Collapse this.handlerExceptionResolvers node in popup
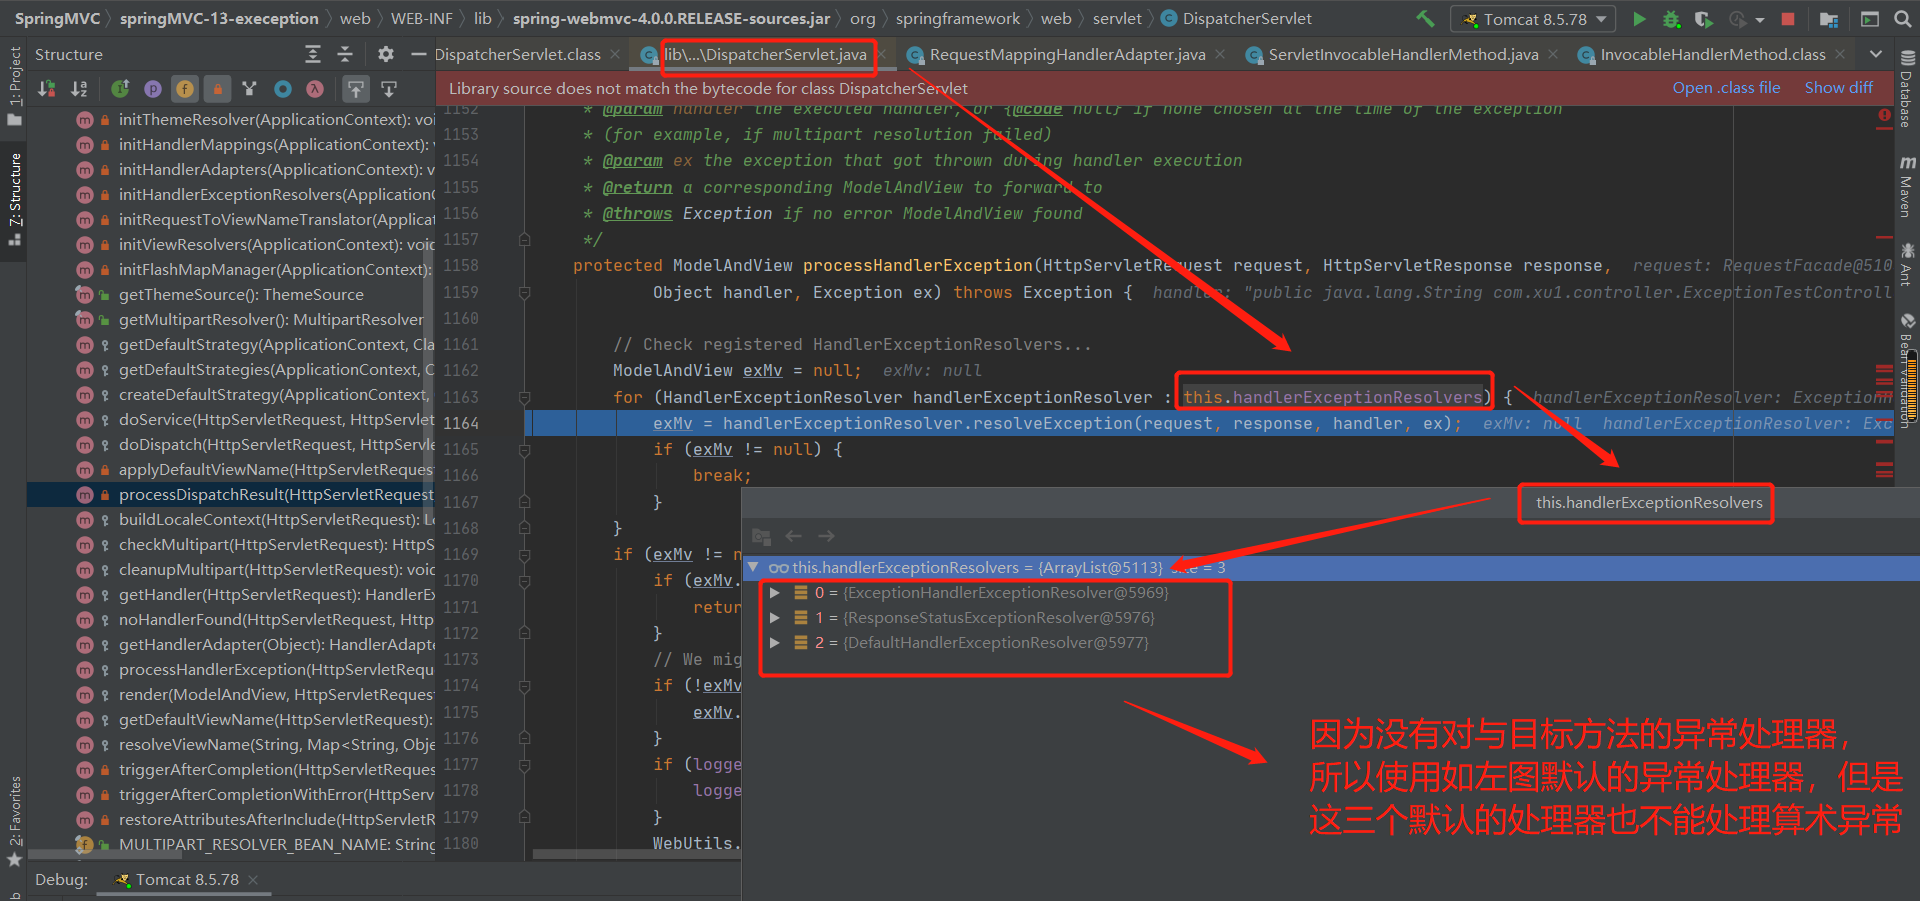This screenshot has width=1920, height=901. point(753,567)
